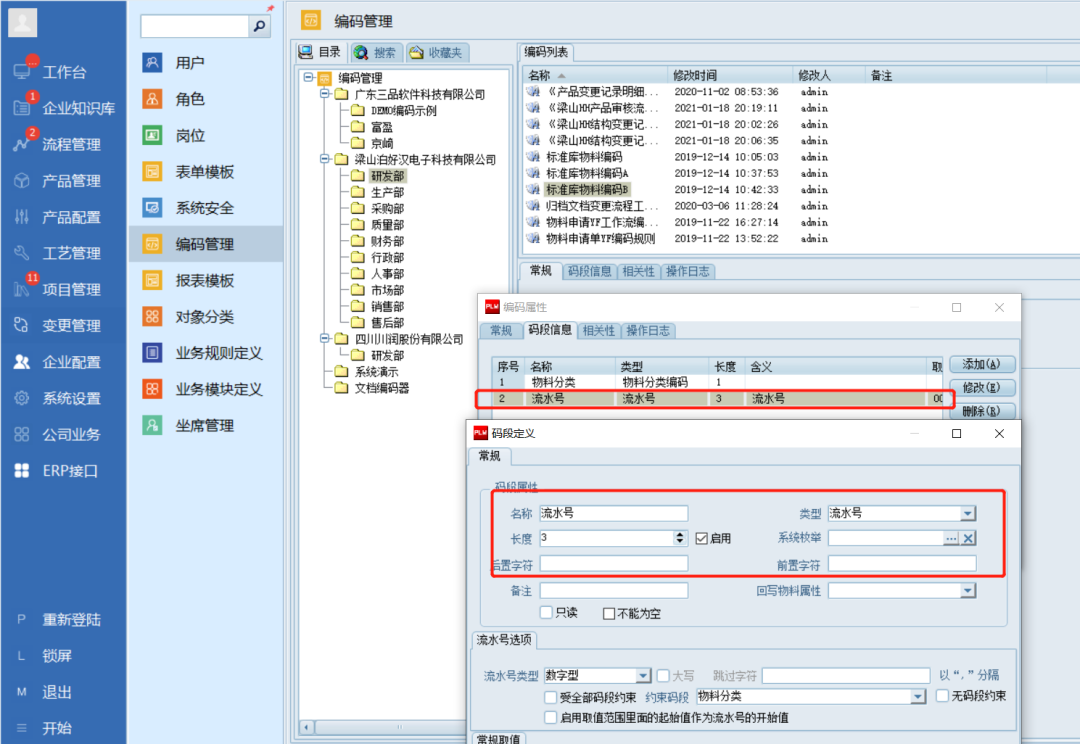Screen dimensions: 1080x744
Task: Open 常规 tab in 编码属性 window
Action: tap(501, 331)
